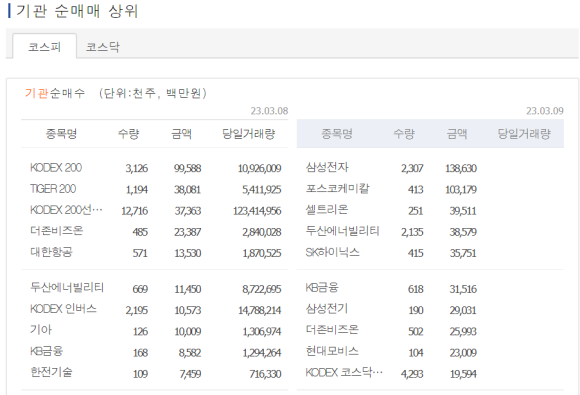Select 대한항공 volume 1,870,525
The width and height of the screenshot is (580, 395).
coord(262,253)
